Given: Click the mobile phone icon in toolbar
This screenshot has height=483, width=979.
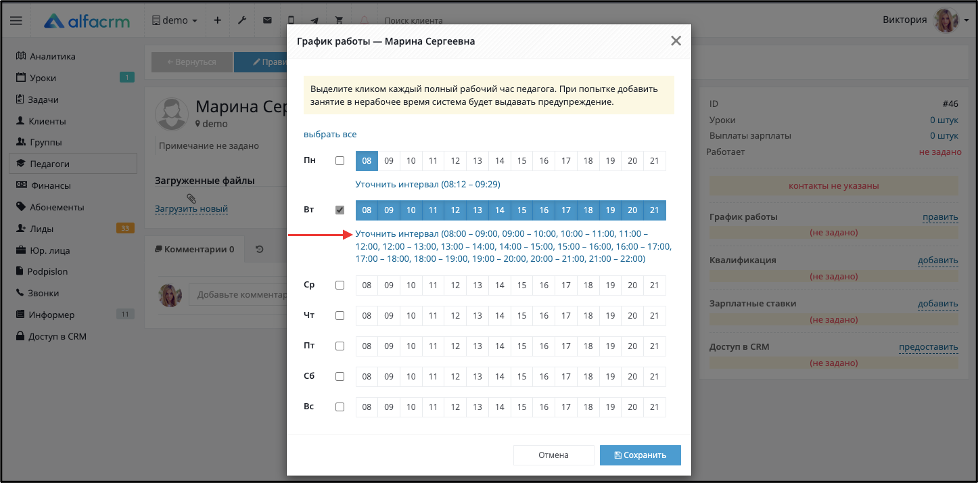Looking at the screenshot, I should (x=292, y=21).
